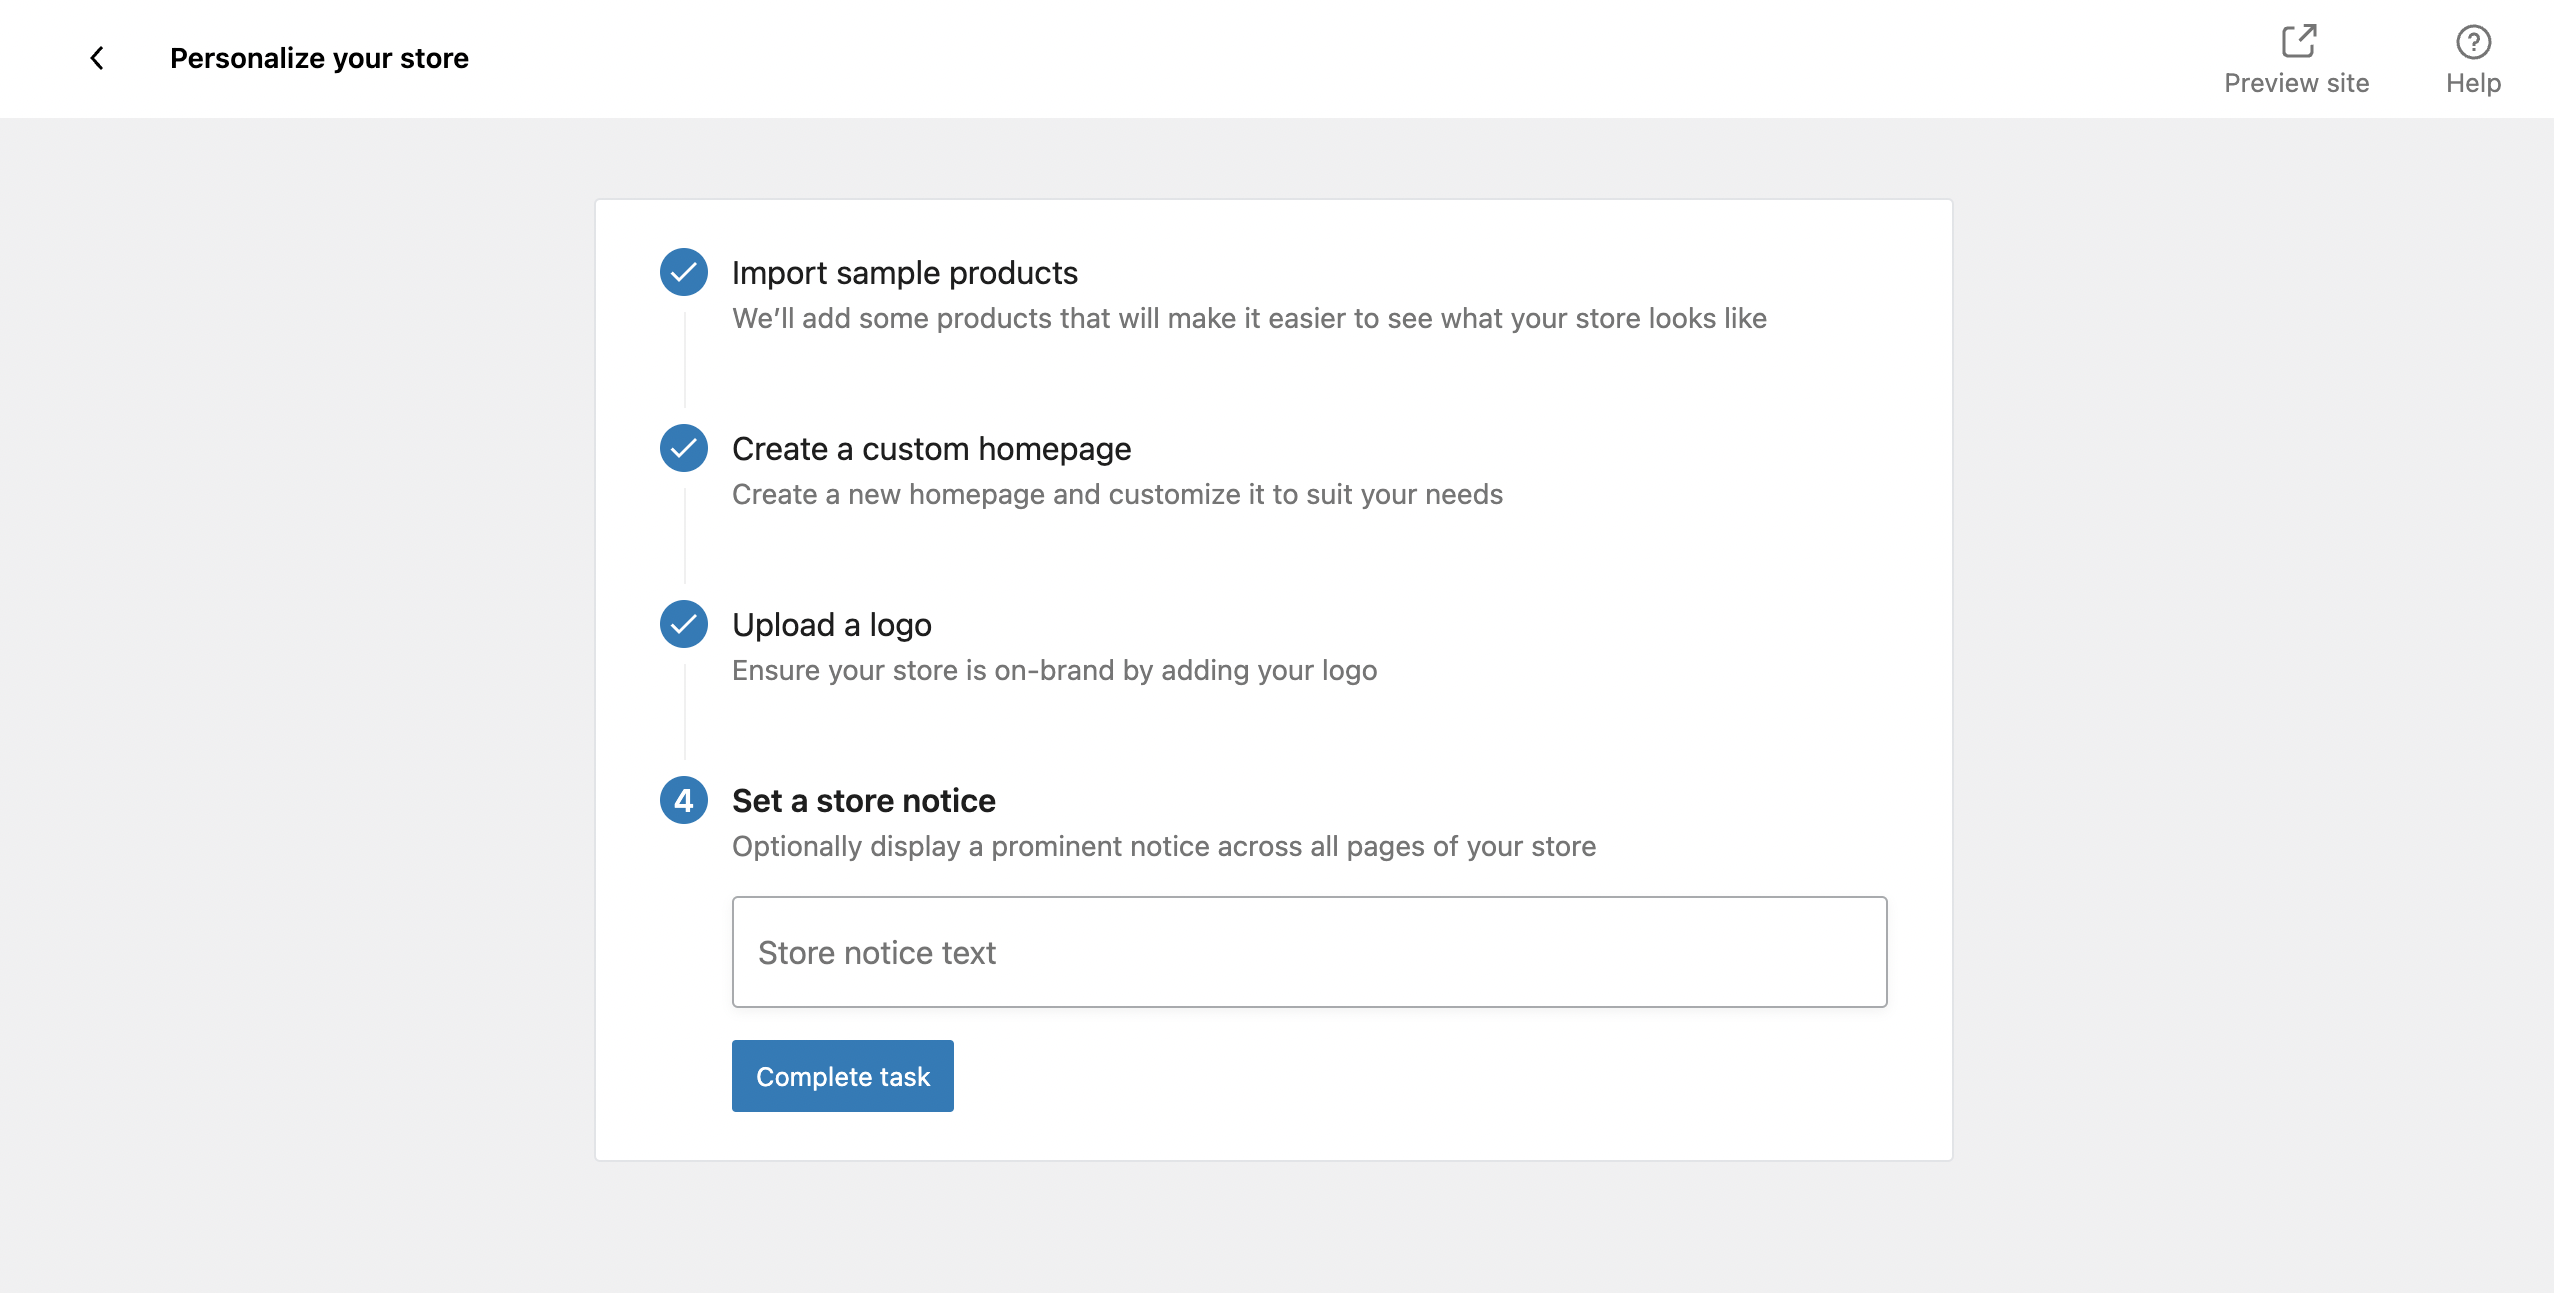Expand the Create a custom homepage step
The height and width of the screenshot is (1293, 2554).
[x=931, y=449]
